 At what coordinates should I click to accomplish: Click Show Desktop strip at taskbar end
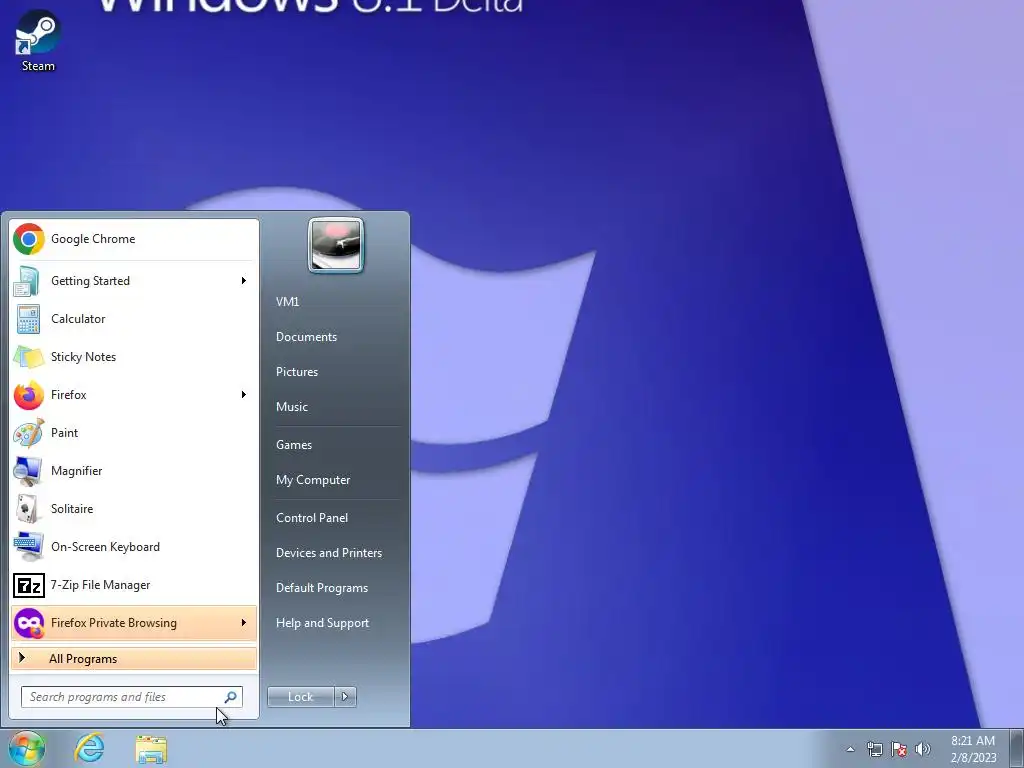tap(1017, 748)
